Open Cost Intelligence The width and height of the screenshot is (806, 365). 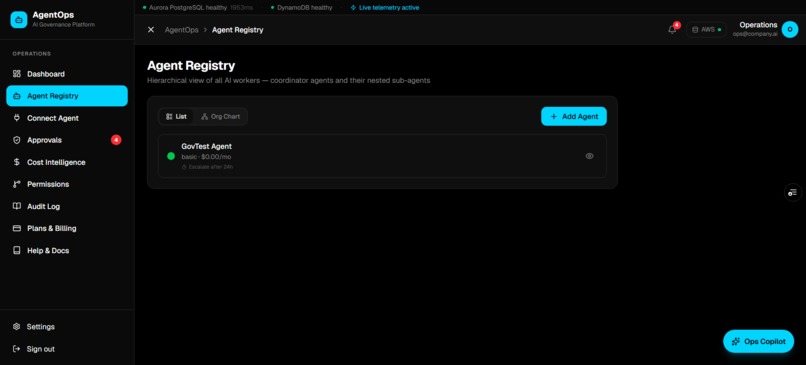coord(67,162)
